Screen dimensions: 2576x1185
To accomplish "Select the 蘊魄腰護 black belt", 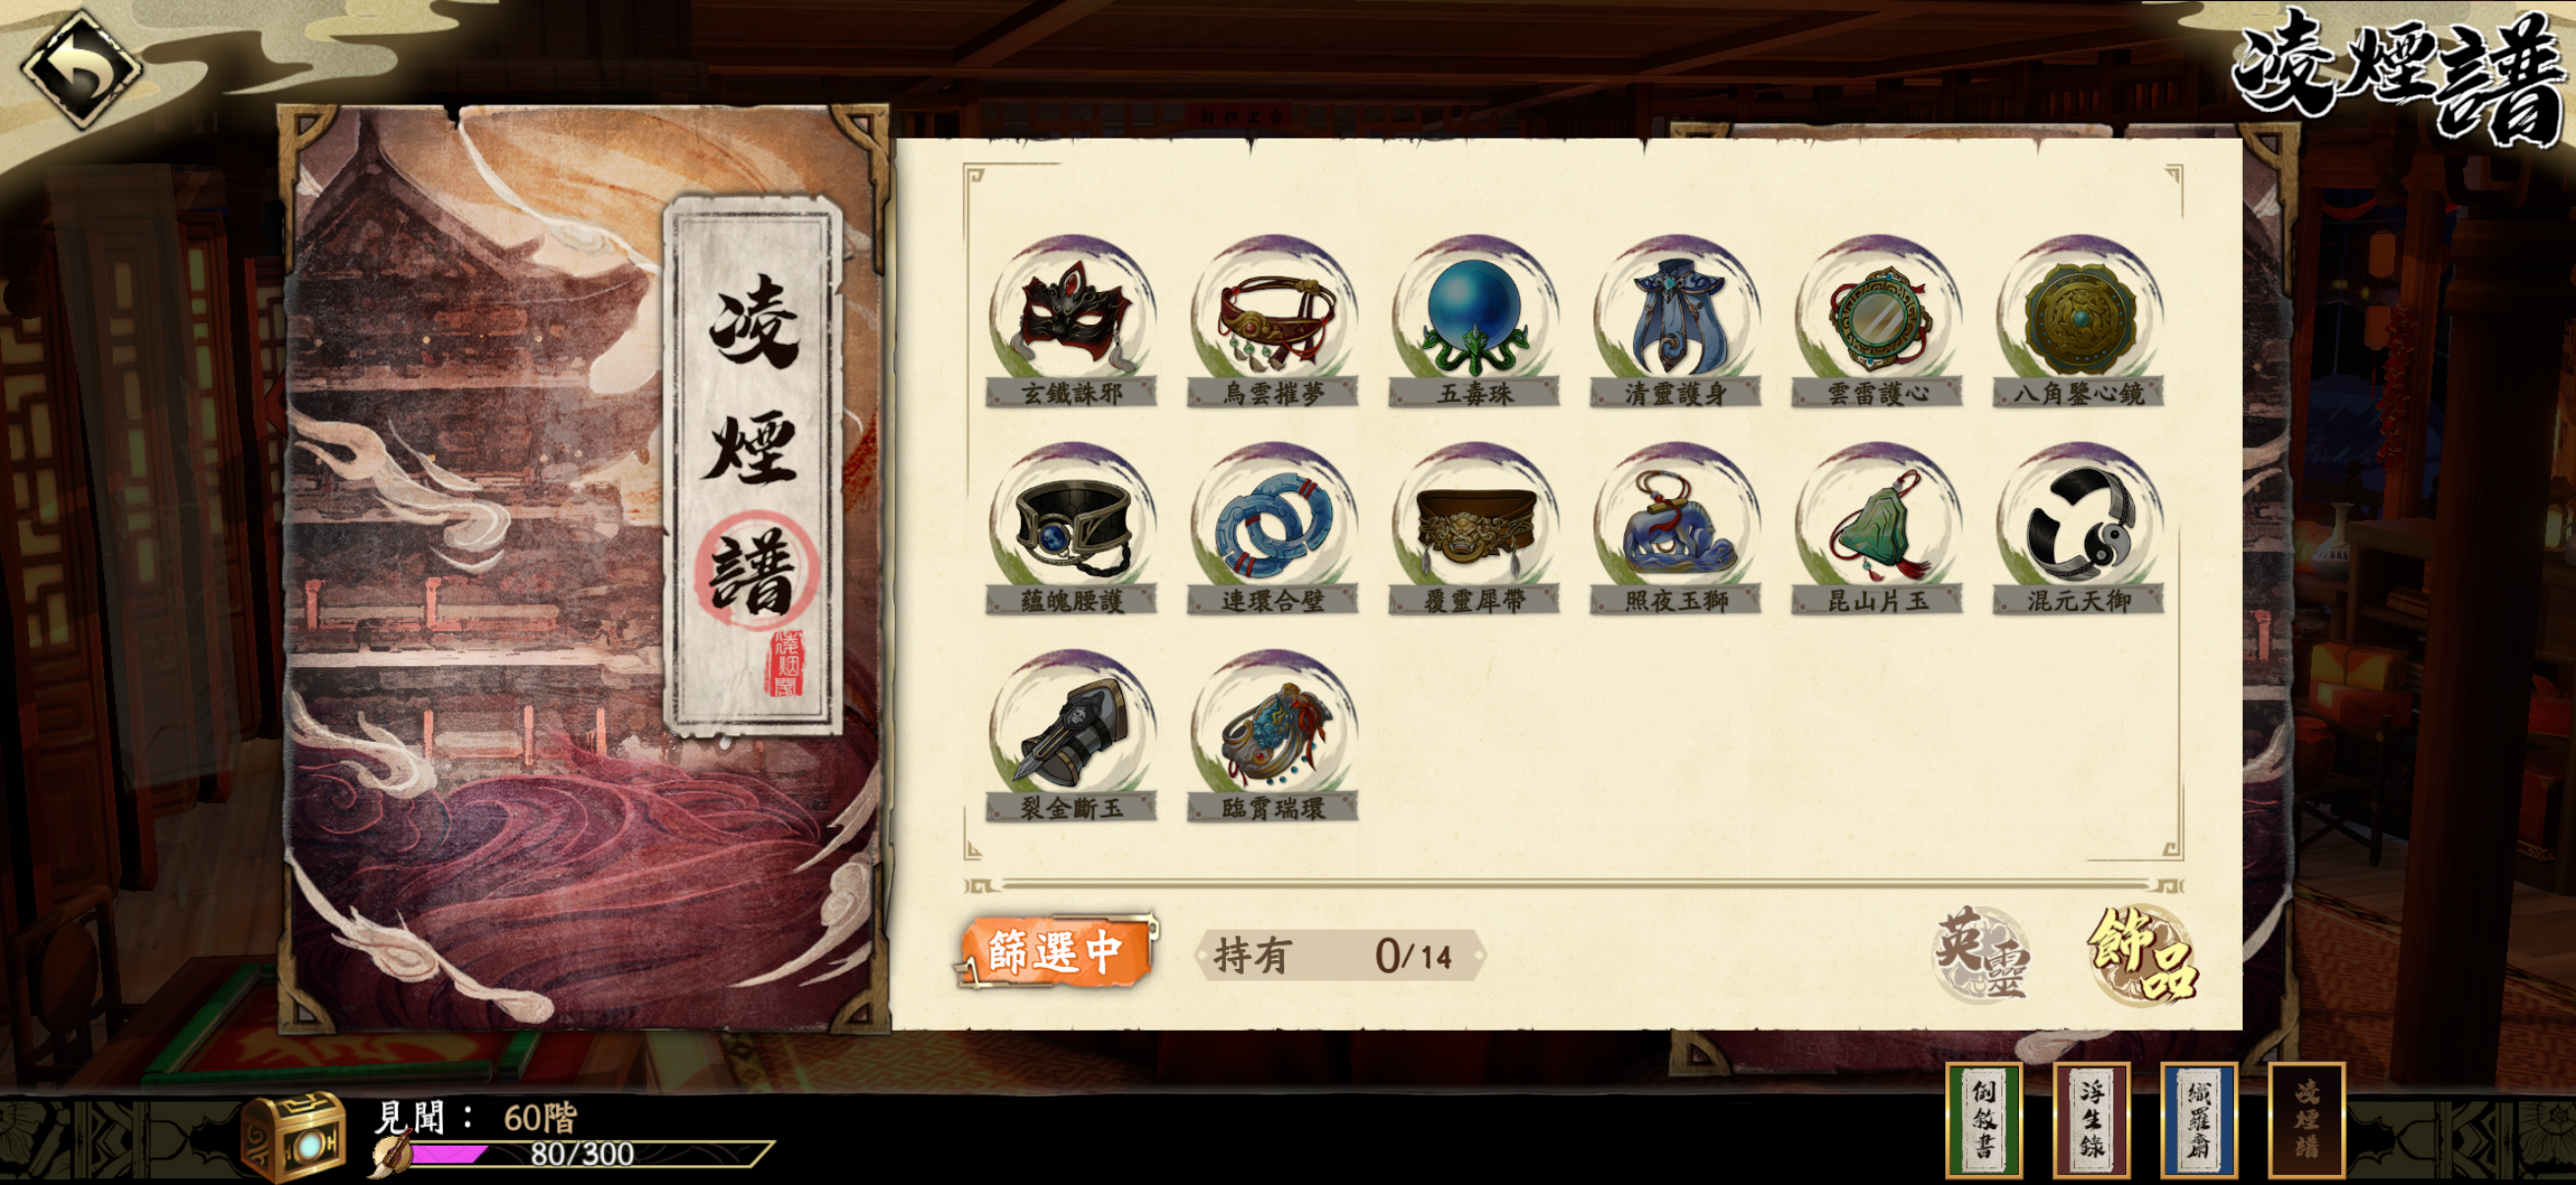I will point(1071,528).
